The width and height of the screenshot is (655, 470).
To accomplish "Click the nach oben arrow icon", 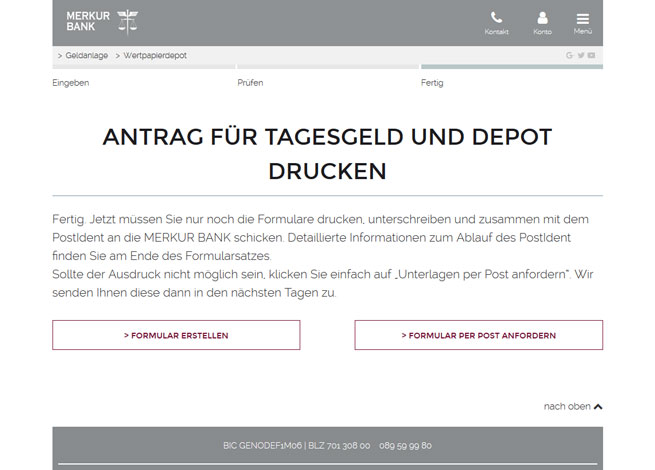I will 598,406.
